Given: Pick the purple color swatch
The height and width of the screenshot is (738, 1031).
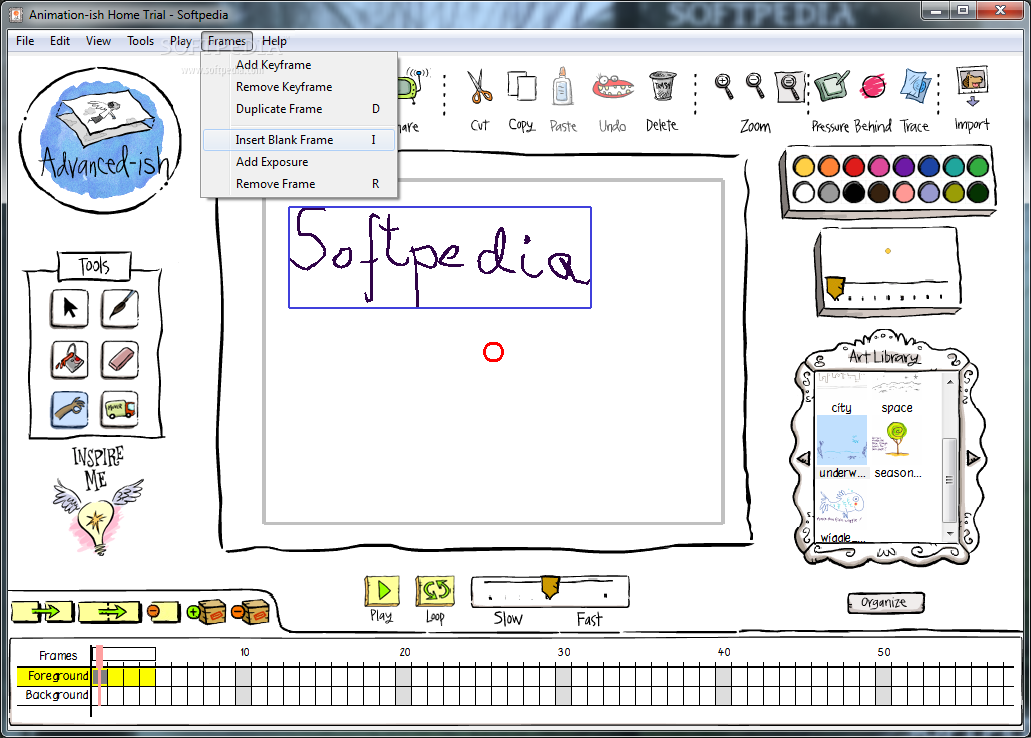Looking at the screenshot, I should pos(903,166).
